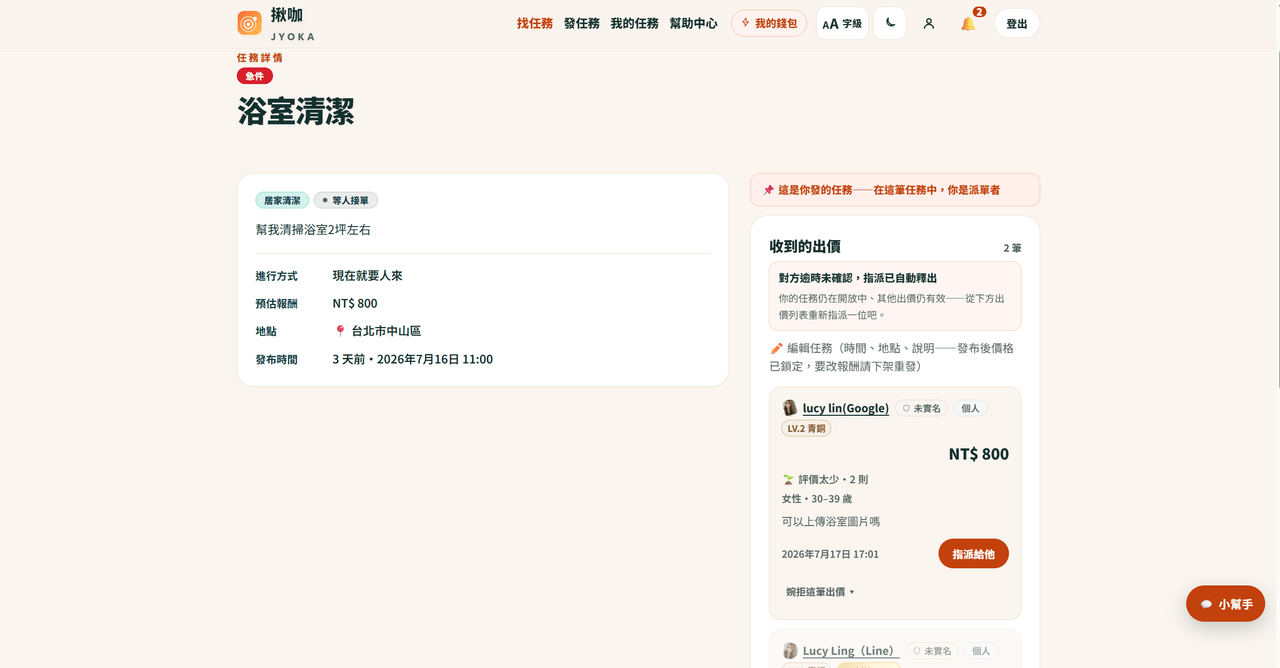Click the 登出 logout button
Viewport: 1280px width, 668px height.
click(1017, 23)
